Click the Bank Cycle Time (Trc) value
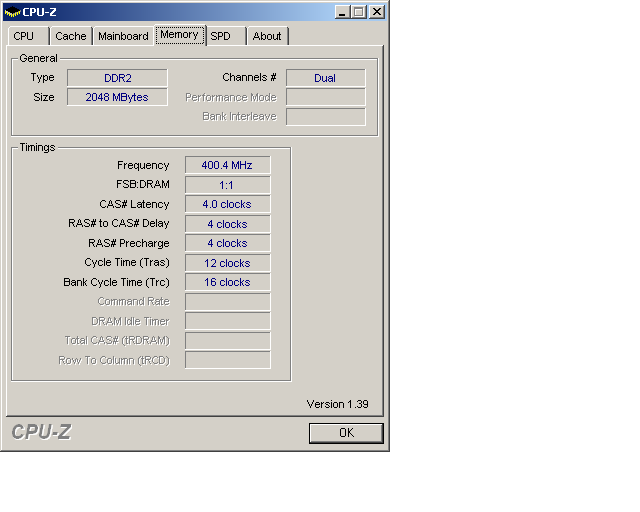The width and height of the screenshot is (640, 512). pos(227,282)
